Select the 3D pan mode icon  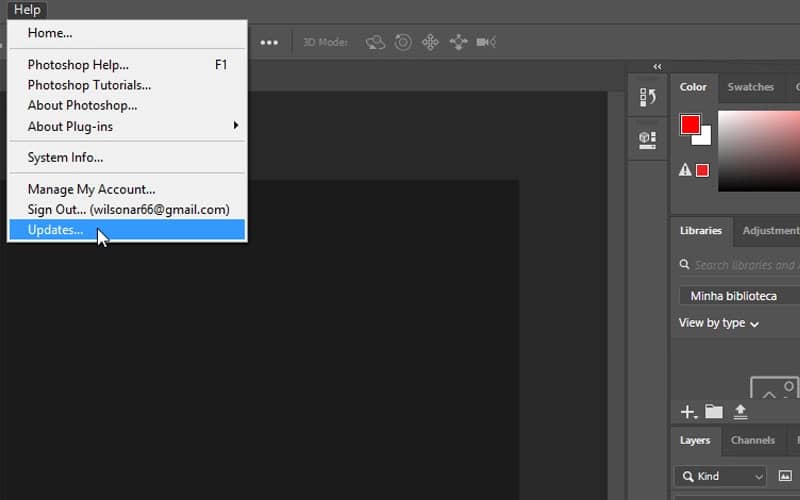click(x=430, y=42)
